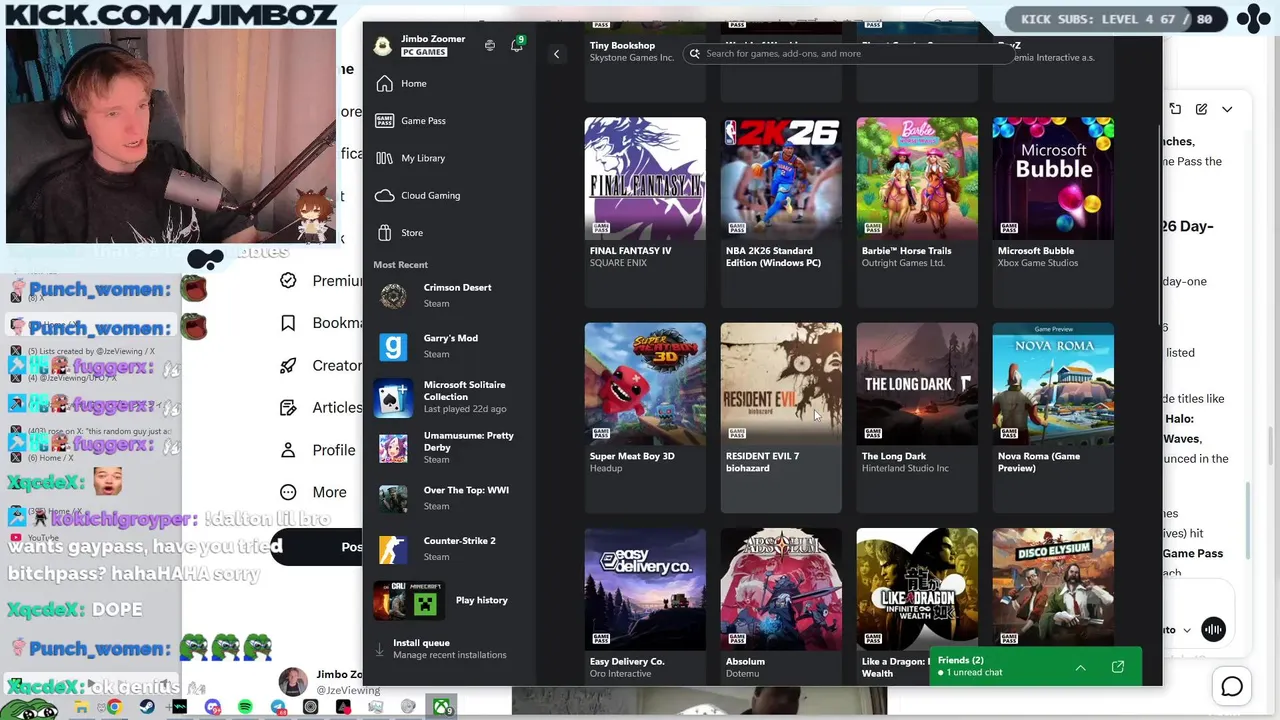Viewport: 1280px width, 720px height.
Task: Click the expand arrows icon in right panel
Action: (x=1175, y=109)
